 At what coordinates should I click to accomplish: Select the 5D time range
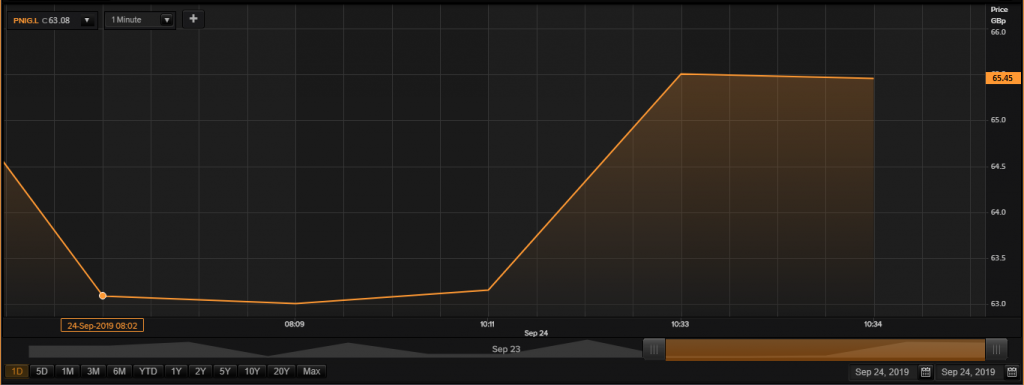coord(42,372)
